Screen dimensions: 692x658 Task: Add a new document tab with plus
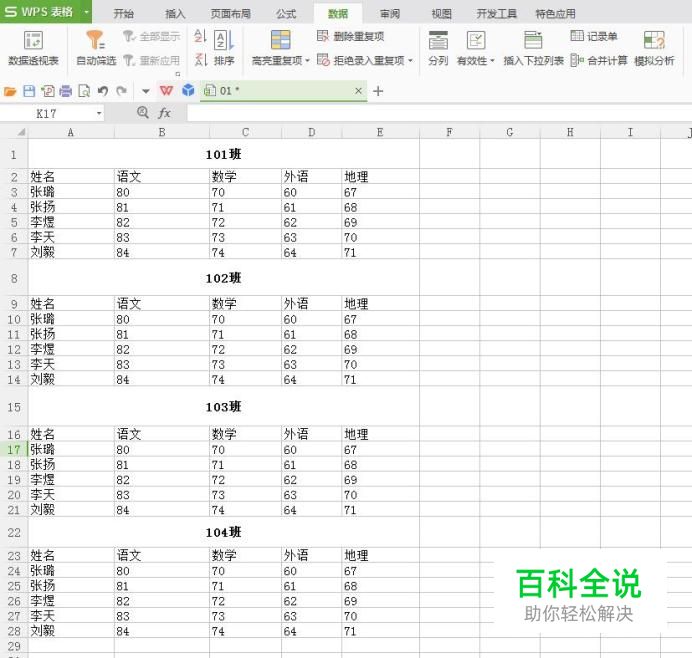tap(378, 91)
